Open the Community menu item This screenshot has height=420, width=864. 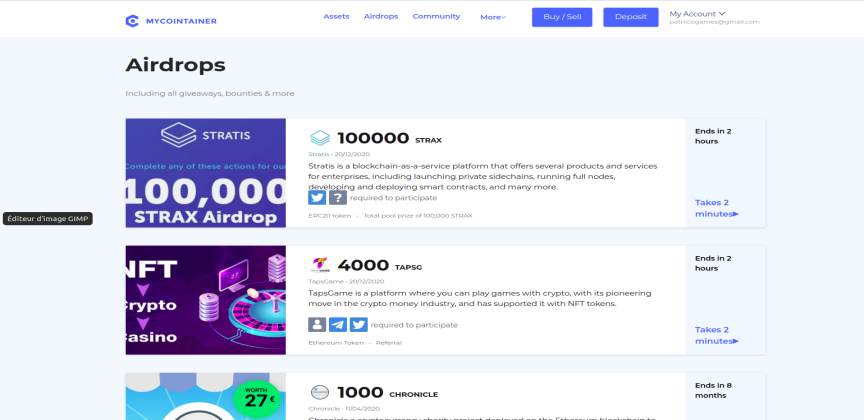click(436, 17)
